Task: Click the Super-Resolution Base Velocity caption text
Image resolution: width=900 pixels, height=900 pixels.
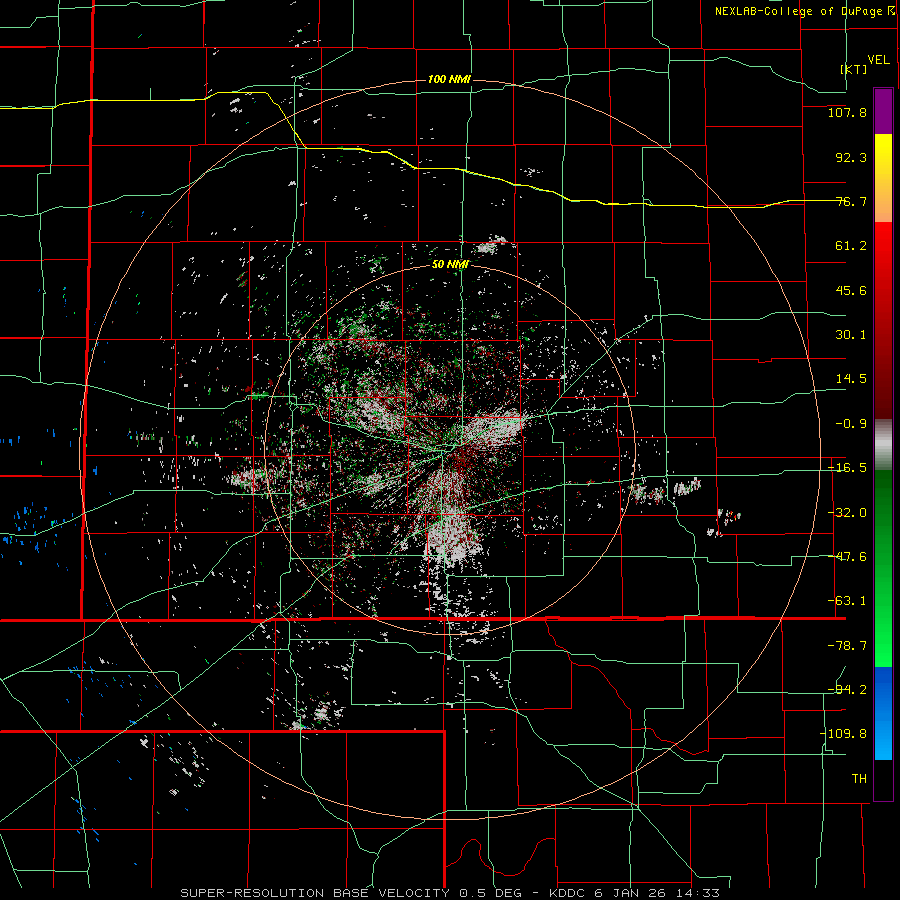Action: coord(449,893)
